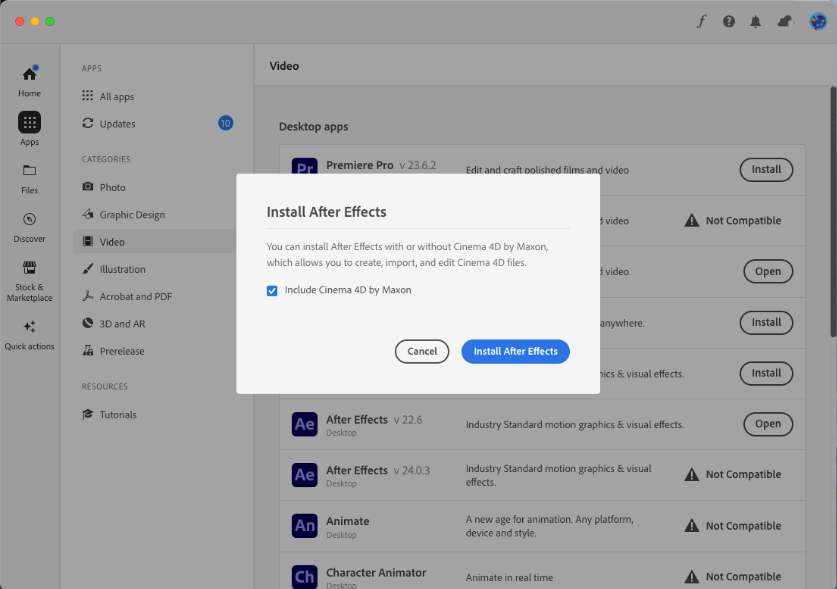Select the Apps grid icon
The image size is (837, 589).
[x=29, y=122]
